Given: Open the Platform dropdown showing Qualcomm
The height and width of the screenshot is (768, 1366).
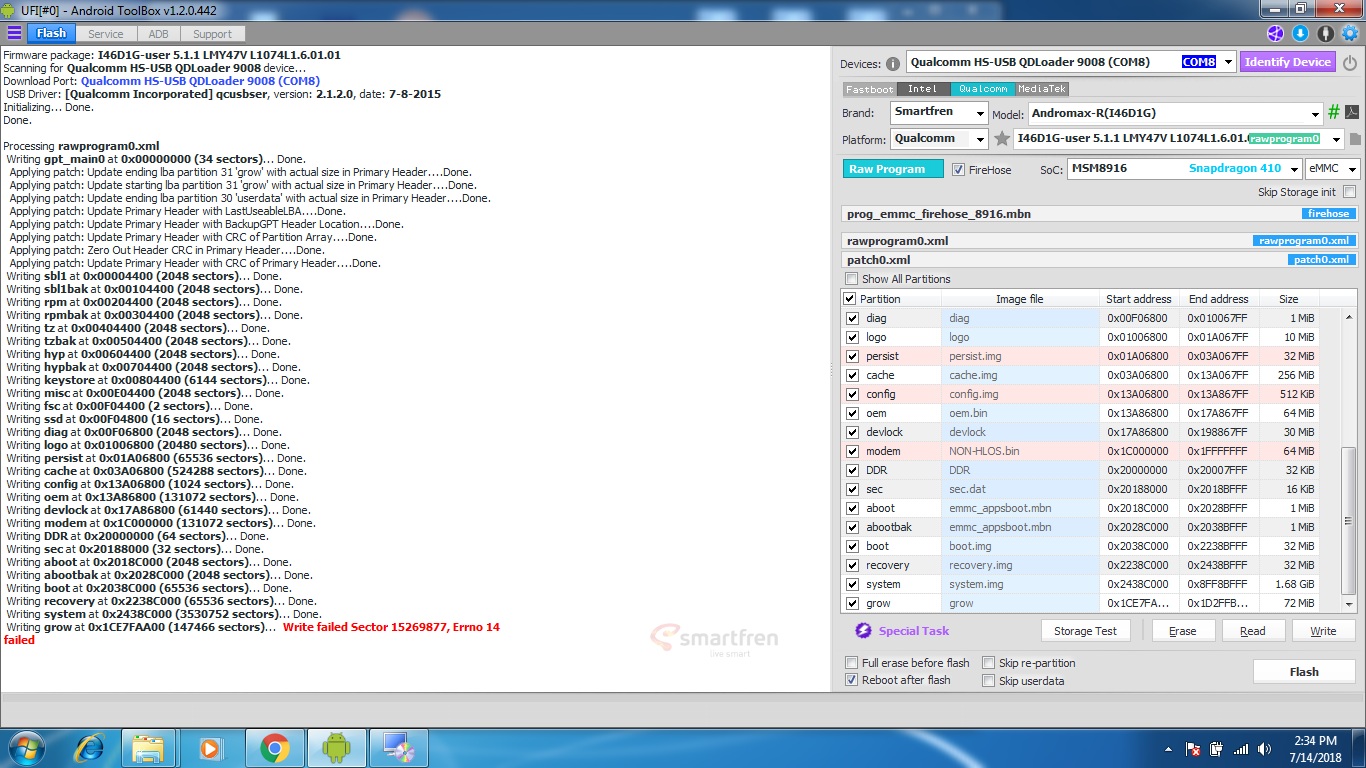Looking at the screenshot, I should click(980, 139).
